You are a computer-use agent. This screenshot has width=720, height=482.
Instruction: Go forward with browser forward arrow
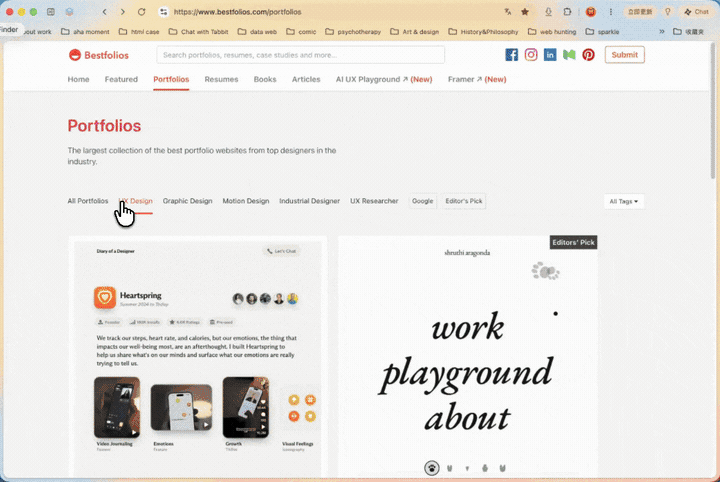pyautogui.click(x=123, y=12)
